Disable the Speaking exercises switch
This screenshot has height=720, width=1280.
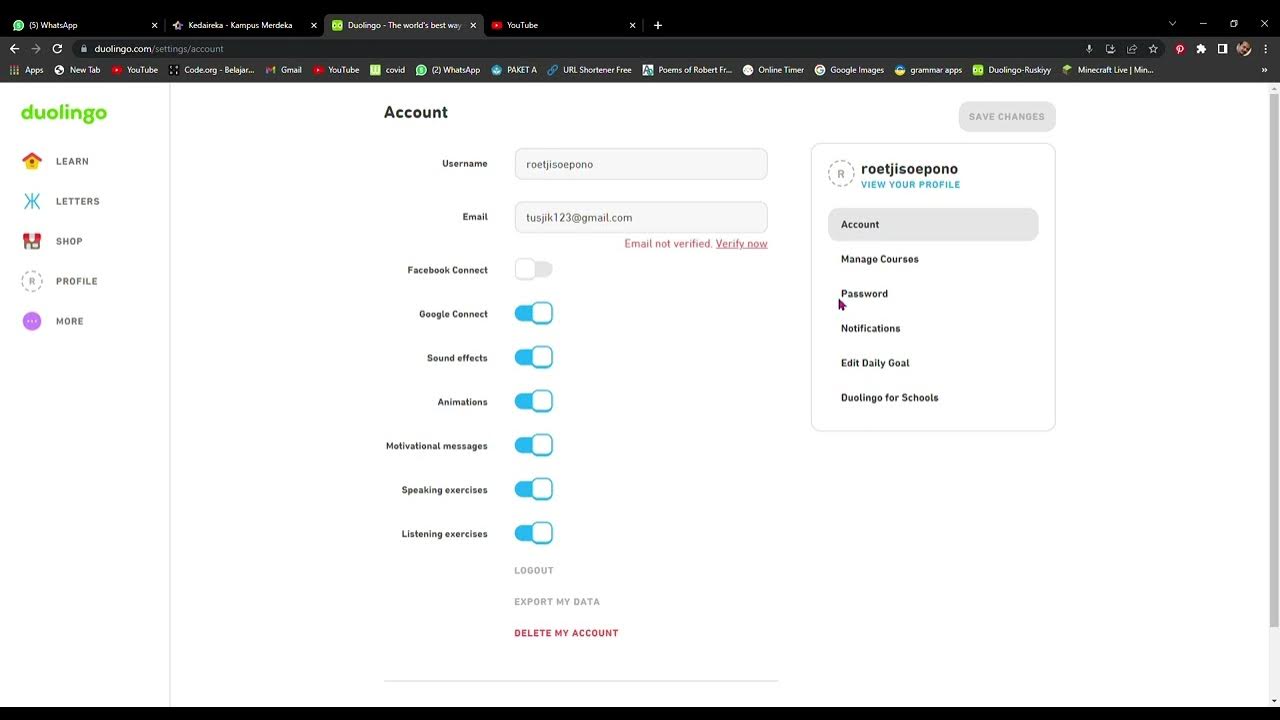533,489
